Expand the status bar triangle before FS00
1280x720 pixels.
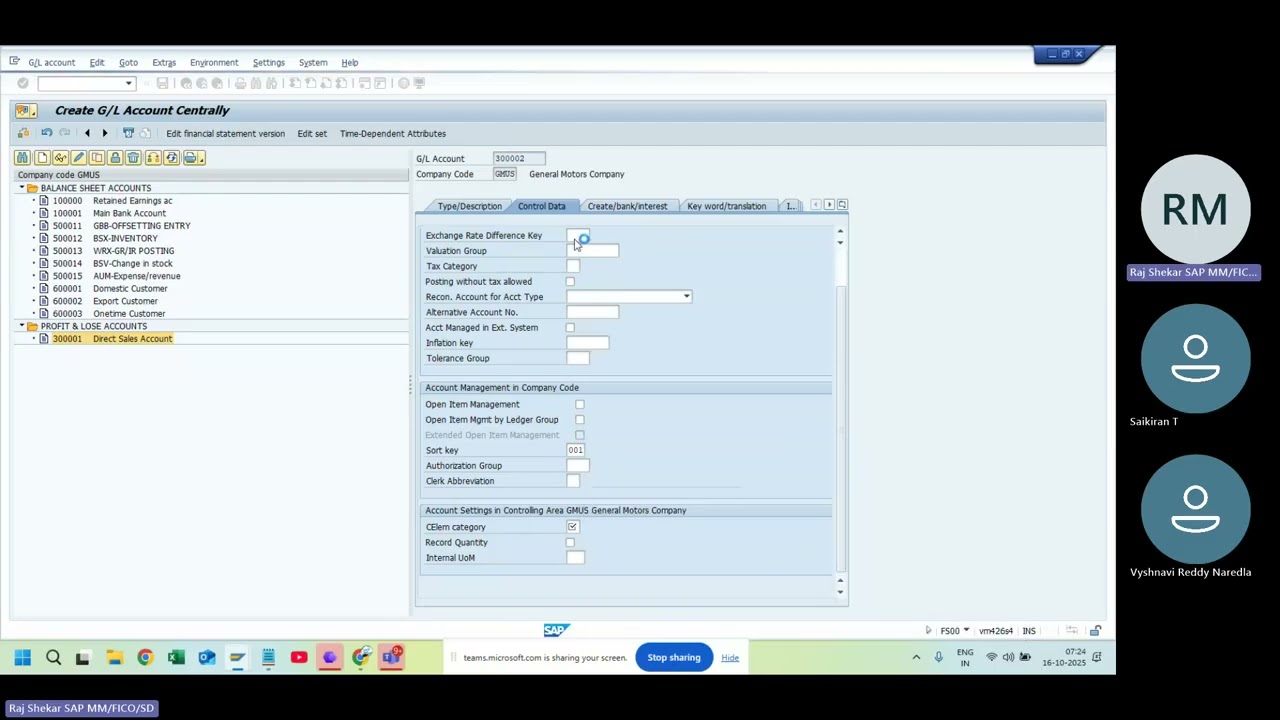[928, 631]
